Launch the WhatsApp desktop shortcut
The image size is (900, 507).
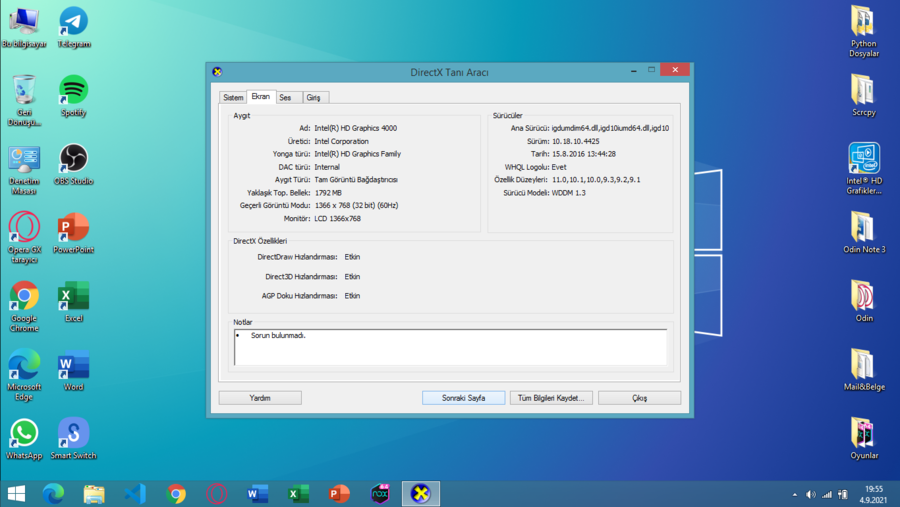tap(24, 434)
